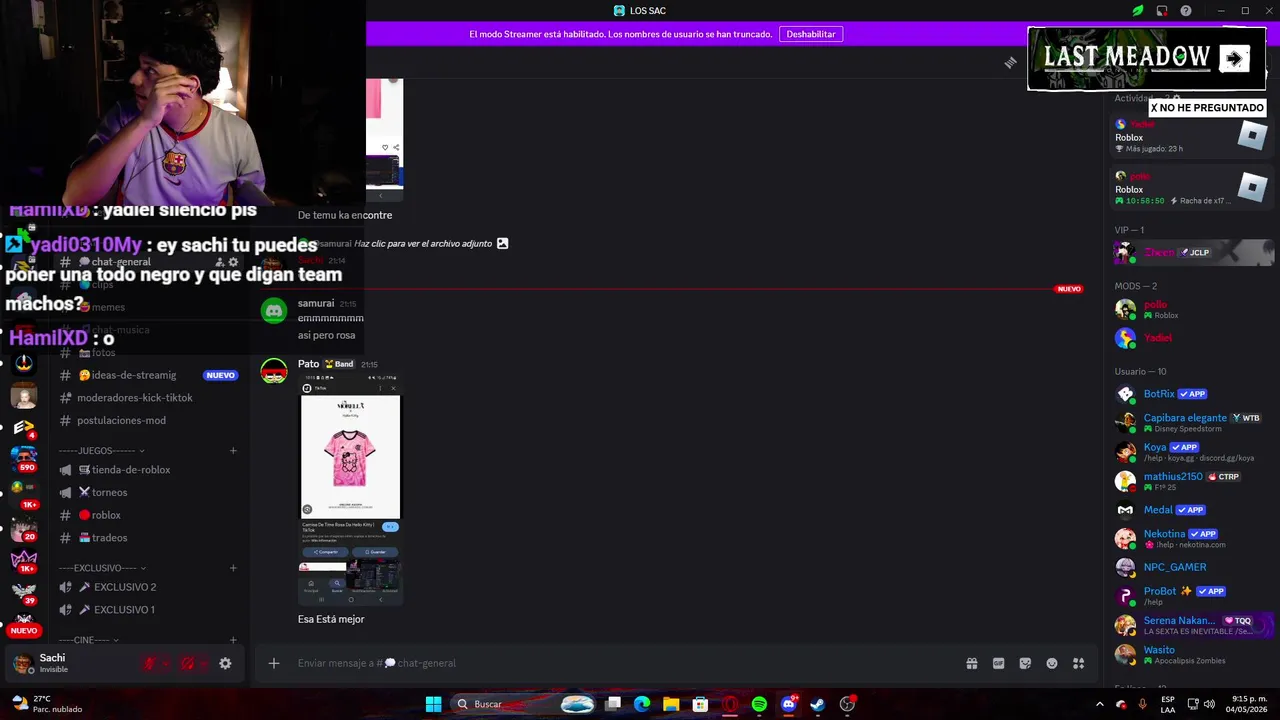Open headphone output options arrow
The width and height of the screenshot is (1280, 720).
(x=204, y=663)
